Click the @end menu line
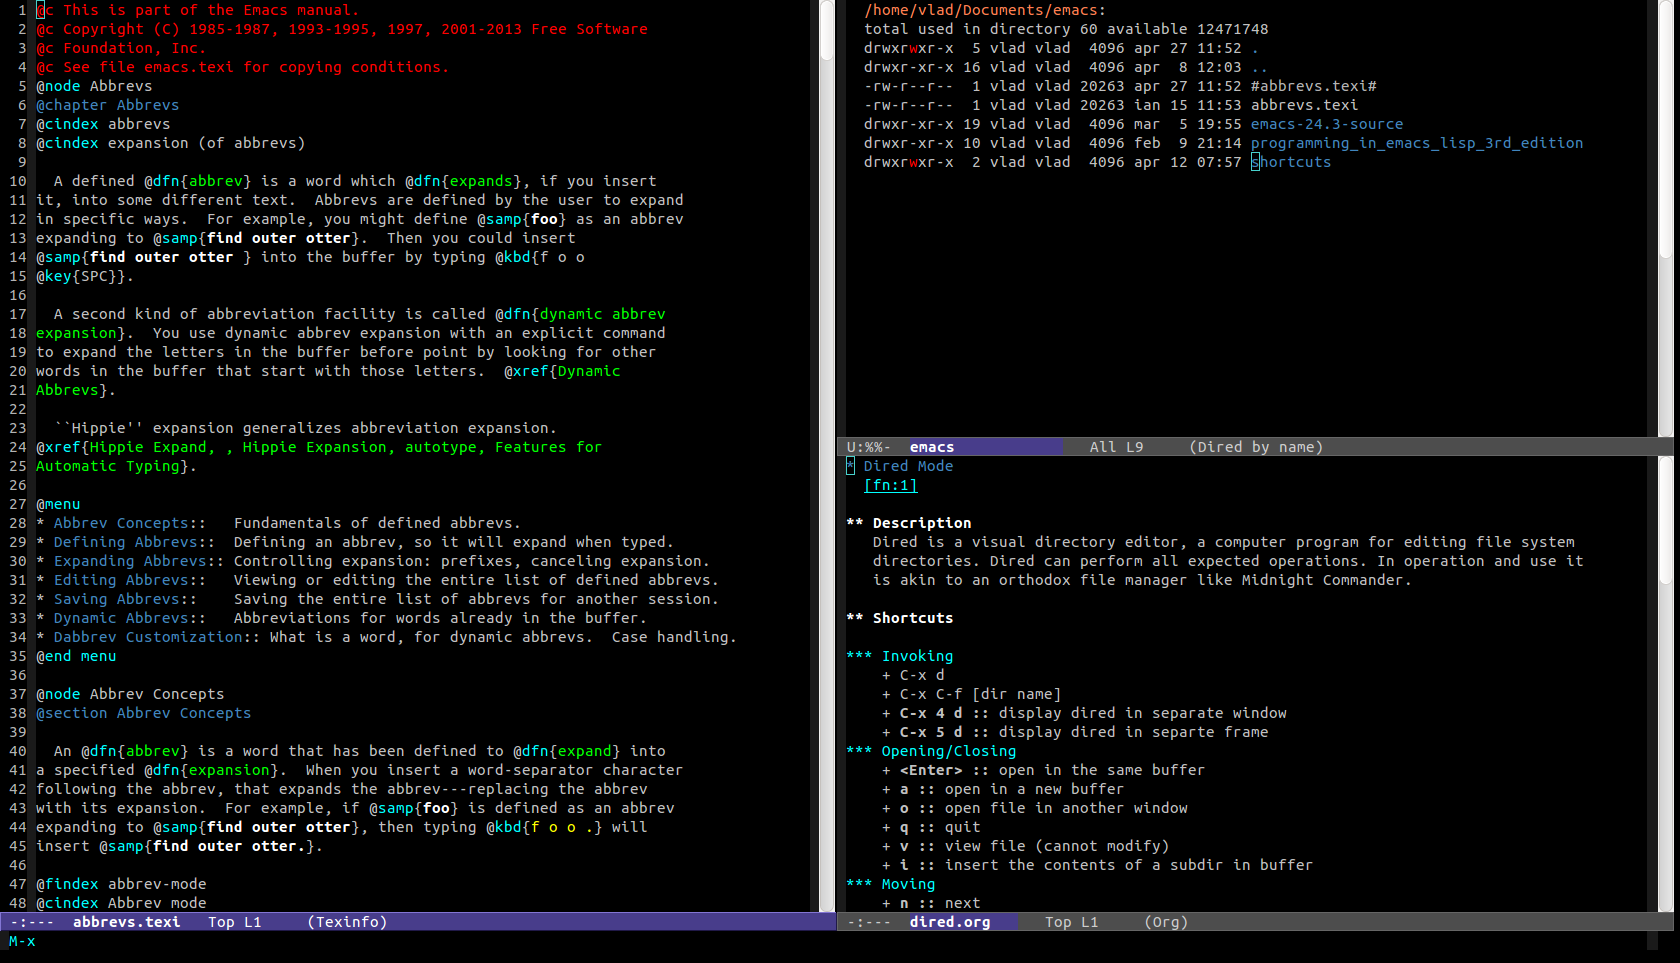This screenshot has width=1680, height=963. pos(76,656)
